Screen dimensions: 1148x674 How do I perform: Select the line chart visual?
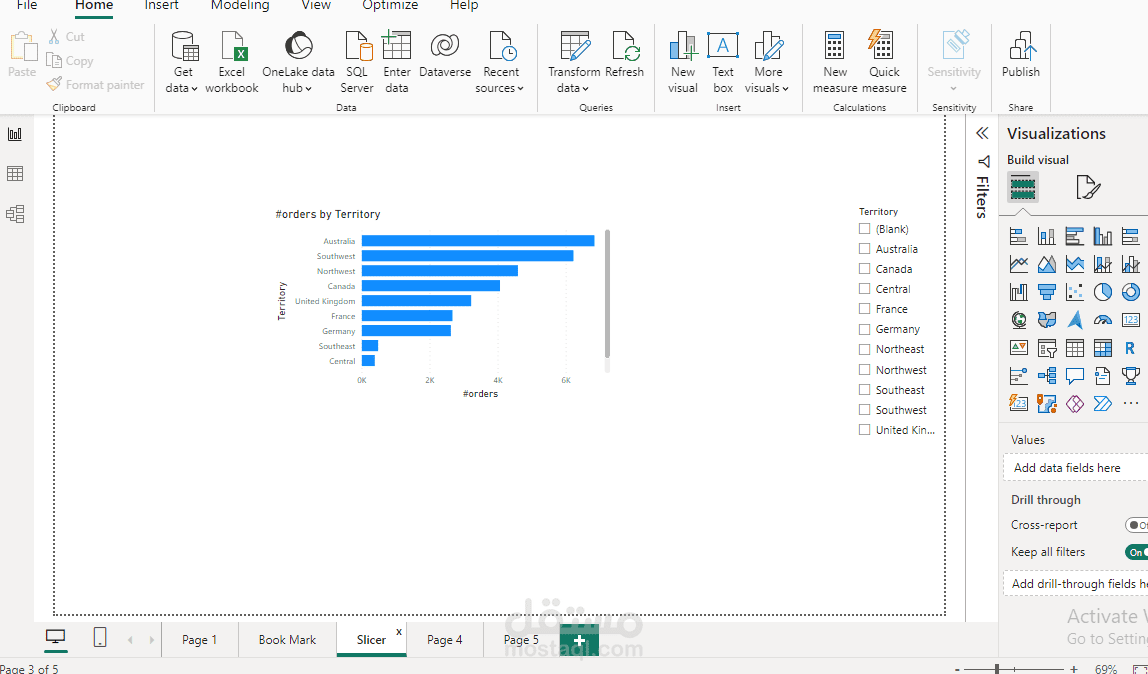pos(1018,264)
